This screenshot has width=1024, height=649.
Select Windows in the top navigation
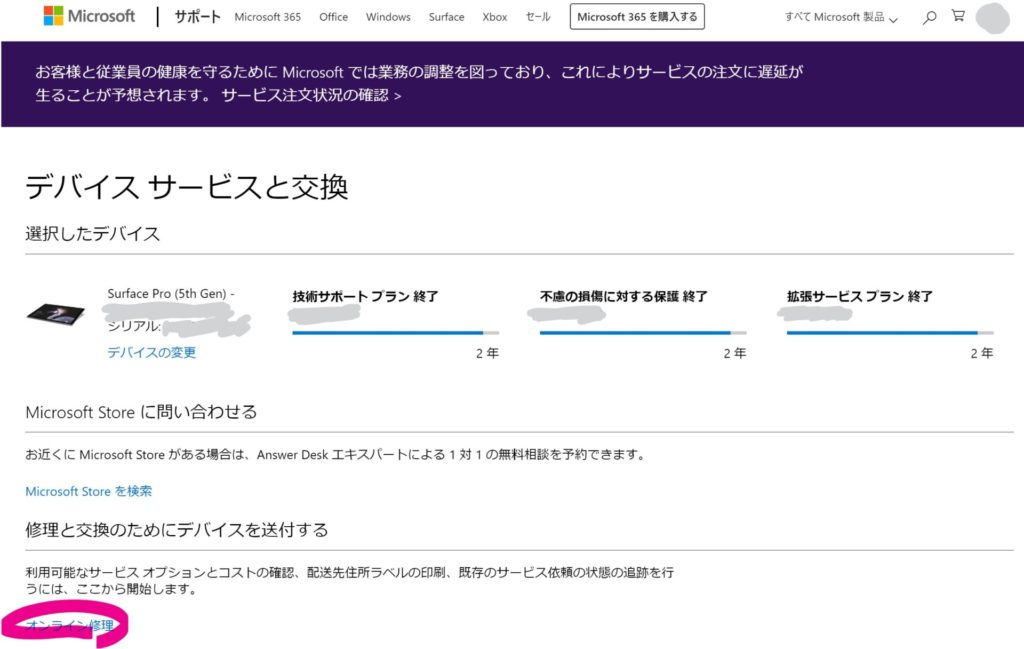pos(387,17)
